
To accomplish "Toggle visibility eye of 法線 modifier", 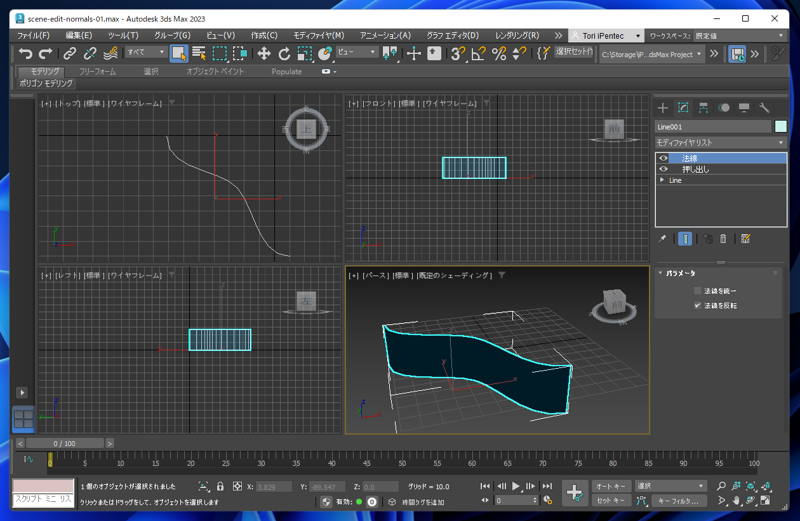I will click(x=663, y=158).
